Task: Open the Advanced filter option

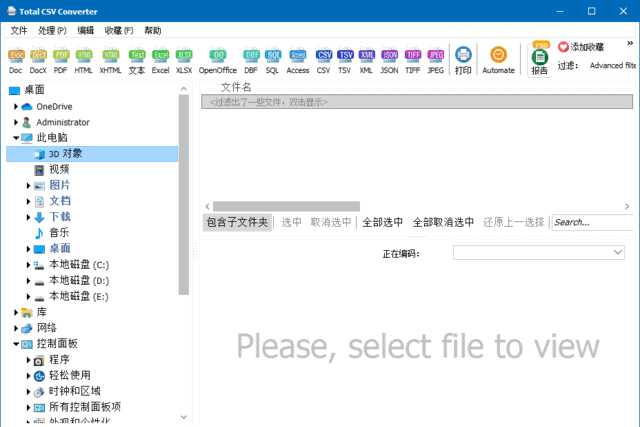Action: 612,65
